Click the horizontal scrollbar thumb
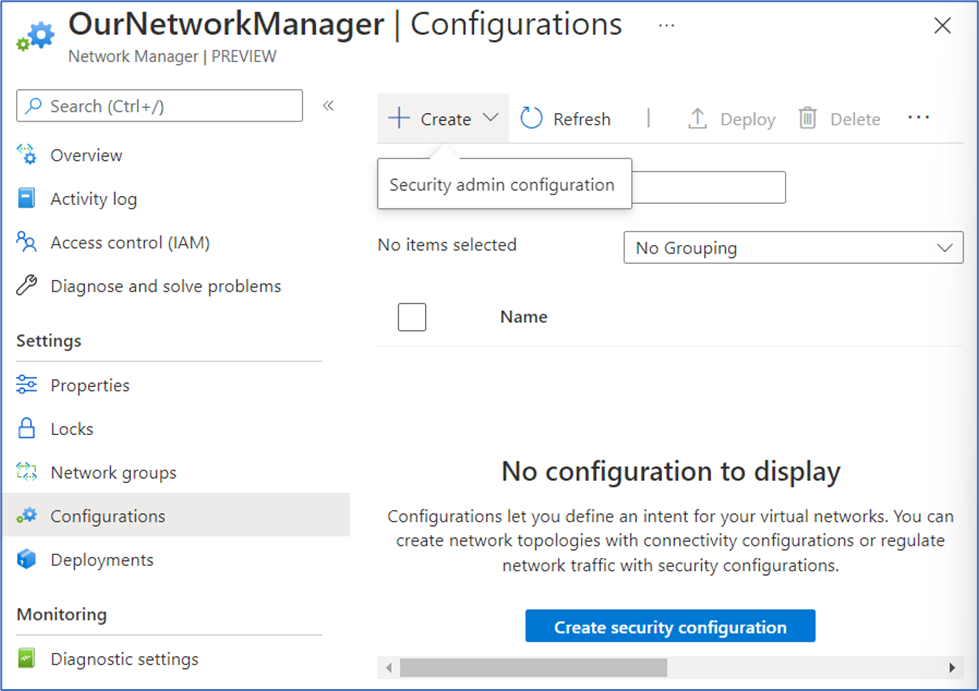Image resolution: width=979 pixels, height=691 pixels. click(535, 667)
